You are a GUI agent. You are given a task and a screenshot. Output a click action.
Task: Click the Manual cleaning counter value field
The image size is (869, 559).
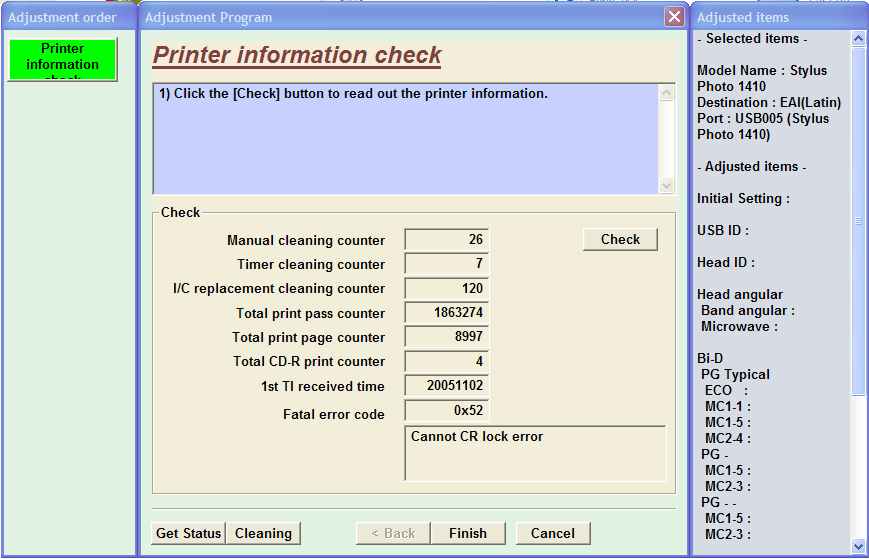[447, 239]
